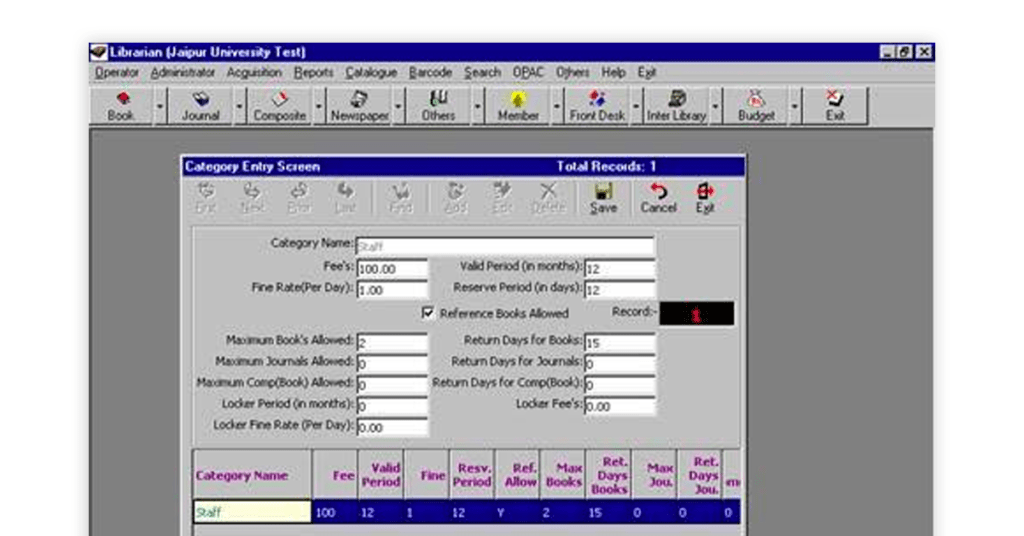
Task: Click the Others toolbar icon
Action: pos(438,106)
